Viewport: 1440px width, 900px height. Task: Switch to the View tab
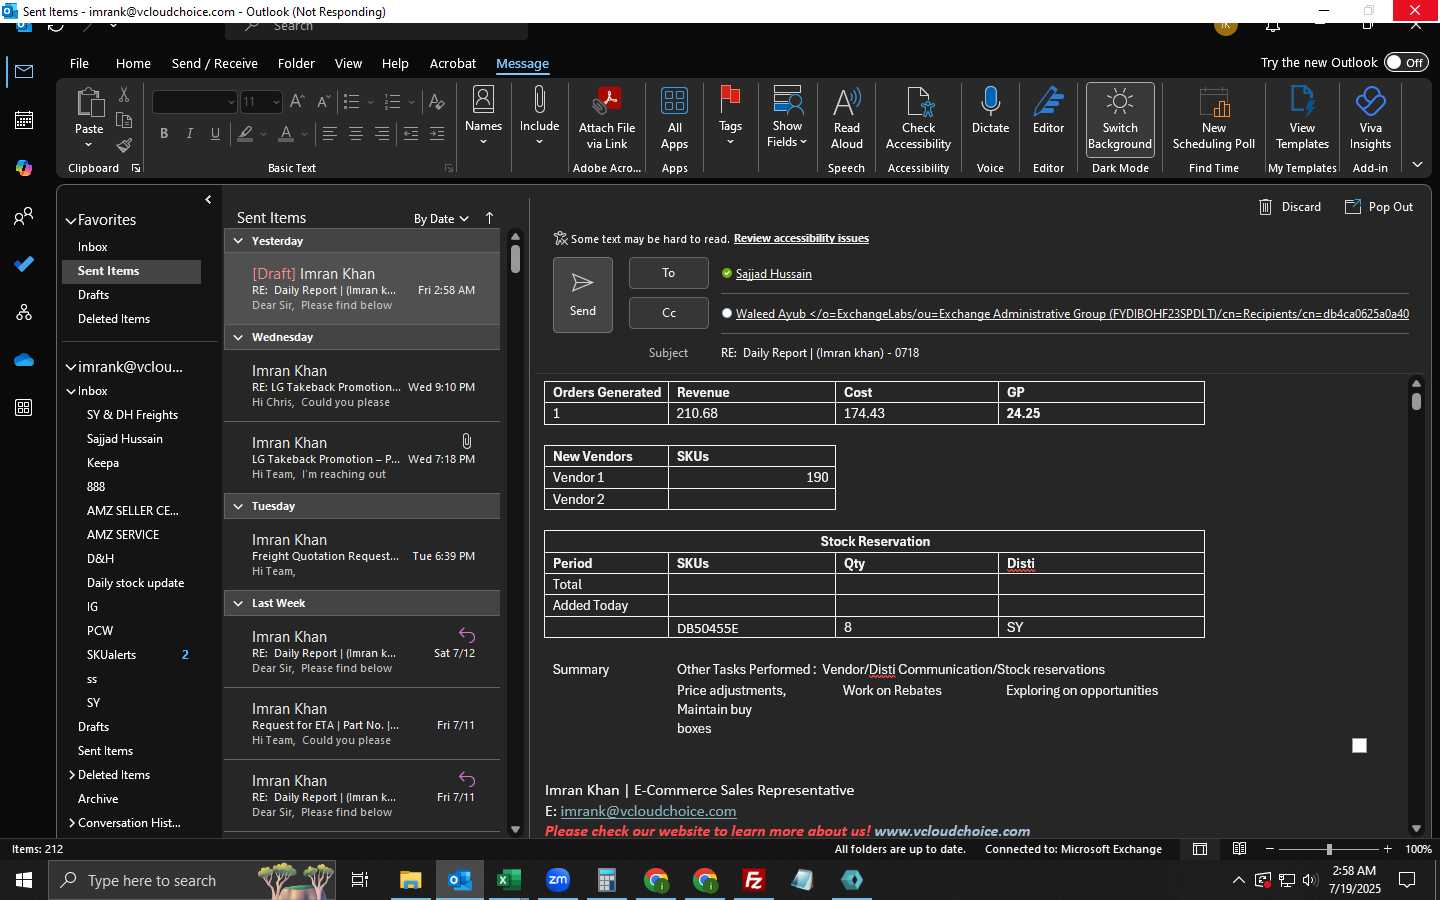click(348, 63)
